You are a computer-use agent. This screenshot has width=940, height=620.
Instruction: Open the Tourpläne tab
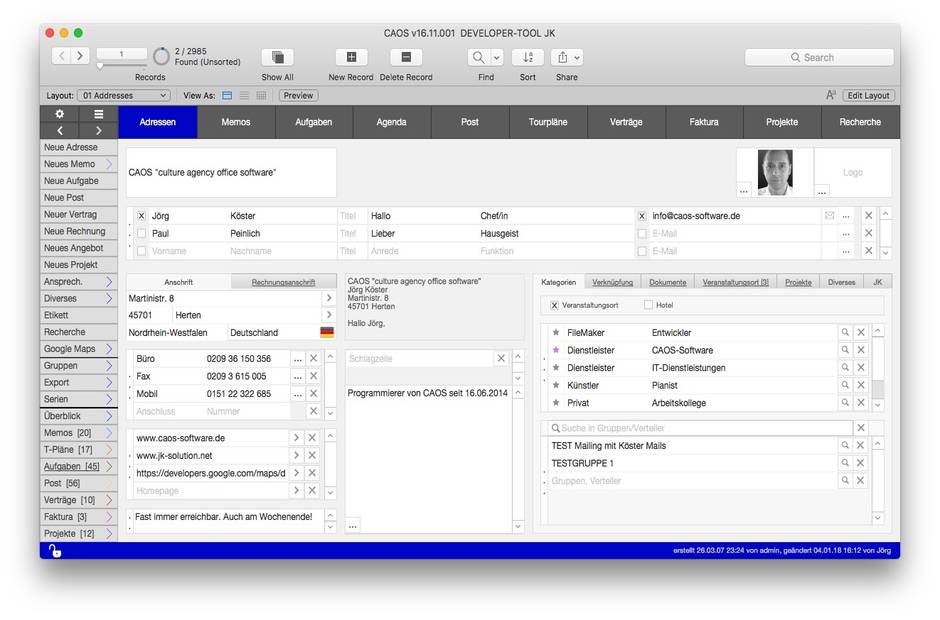coord(548,122)
